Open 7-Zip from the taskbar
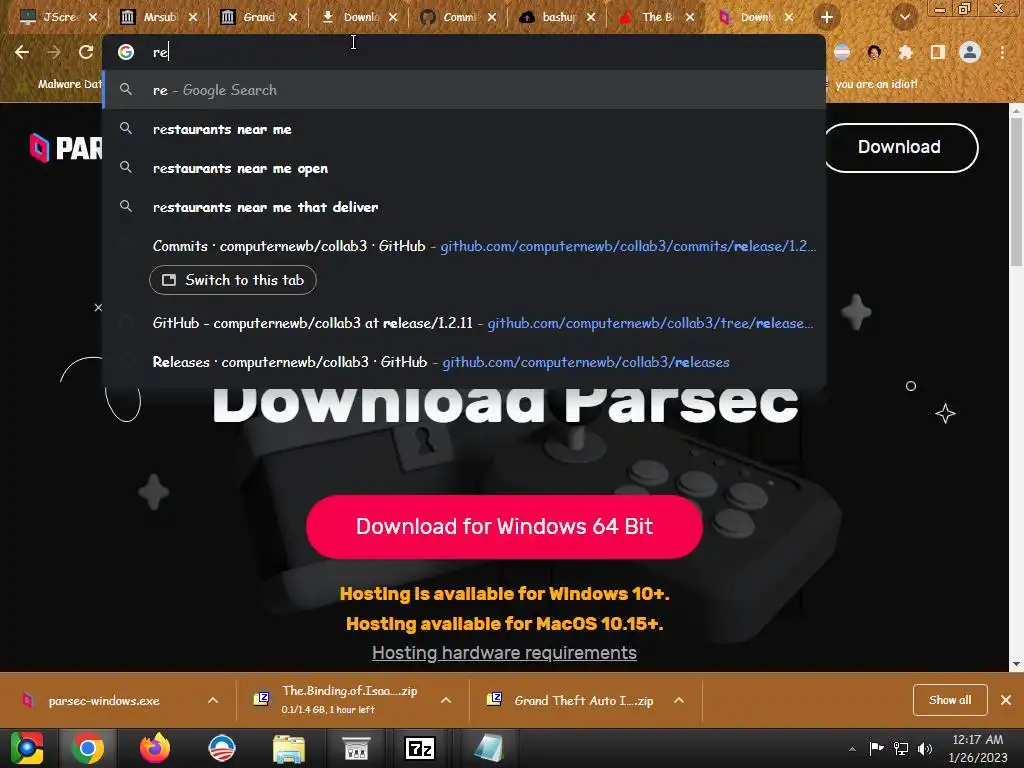The height and width of the screenshot is (768, 1024). 419,748
